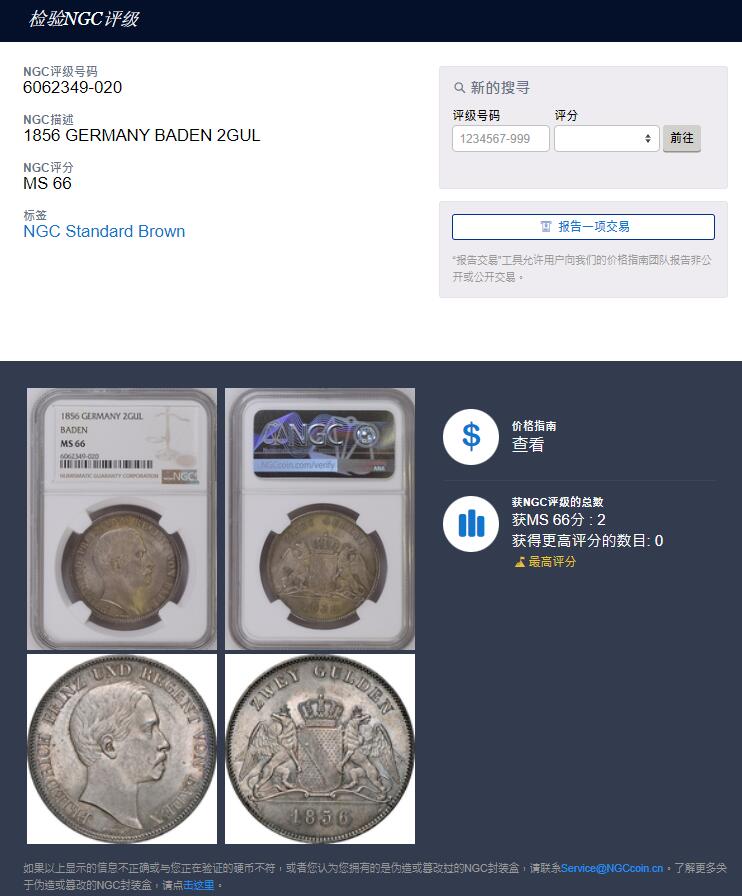Image resolution: width=742 pixels, height=896 pixels.
Task: Click the bar chart census icon
Action: (x=471, y=523)
